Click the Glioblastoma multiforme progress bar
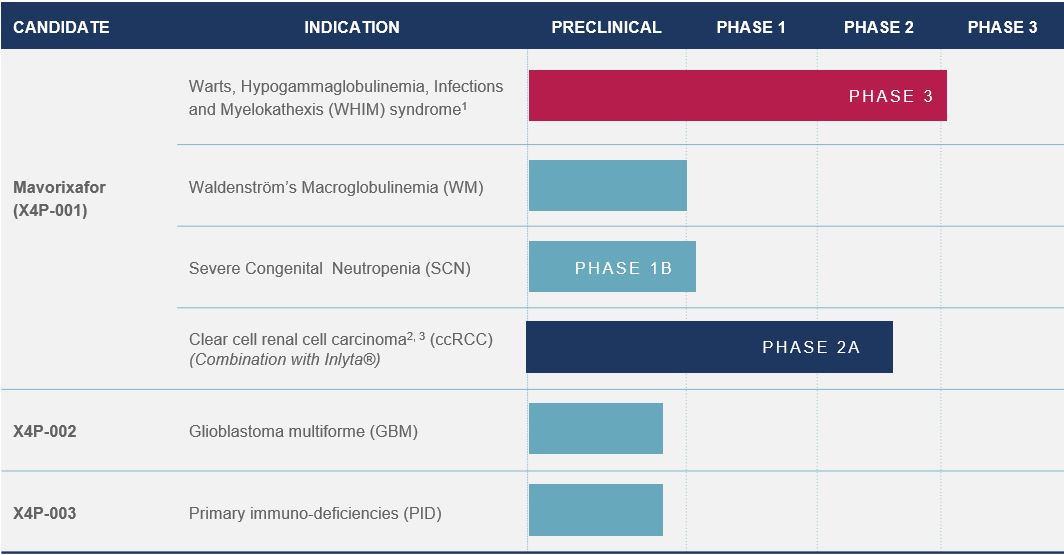The width and height of the screenshot is (1064, 555). (x=595, y=428)
